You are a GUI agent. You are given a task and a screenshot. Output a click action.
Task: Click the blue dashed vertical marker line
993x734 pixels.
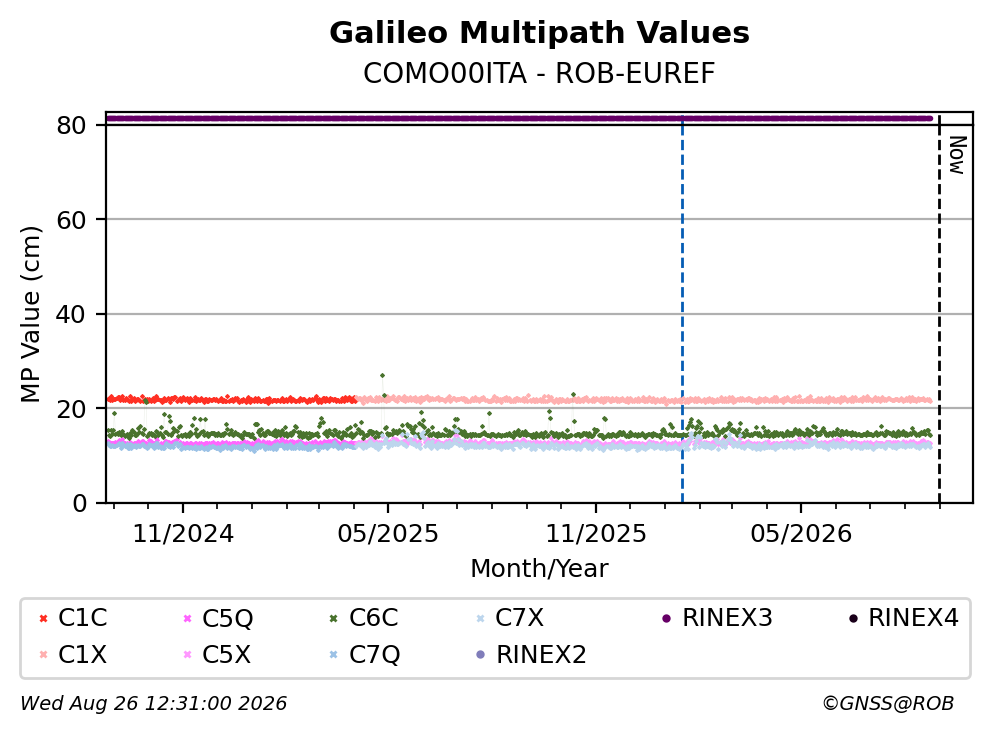pos(682,309)
